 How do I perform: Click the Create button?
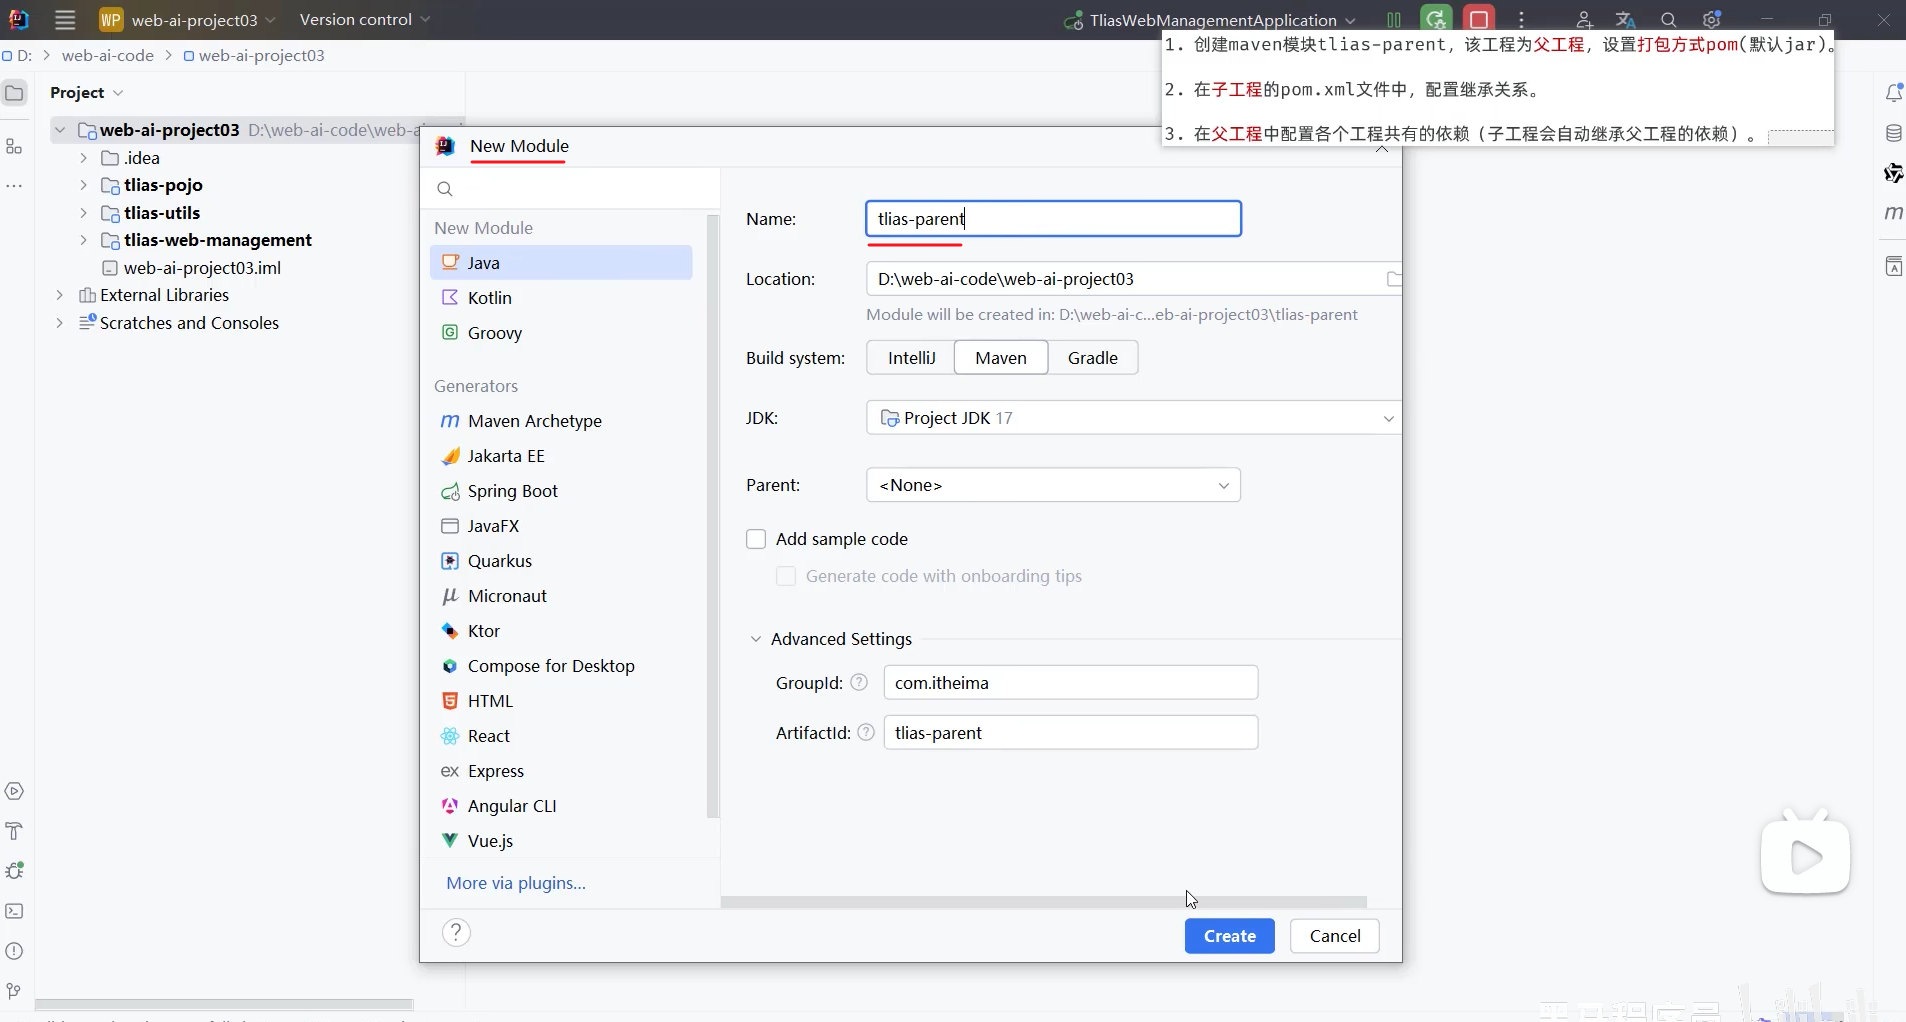[x=1229, y=936]
